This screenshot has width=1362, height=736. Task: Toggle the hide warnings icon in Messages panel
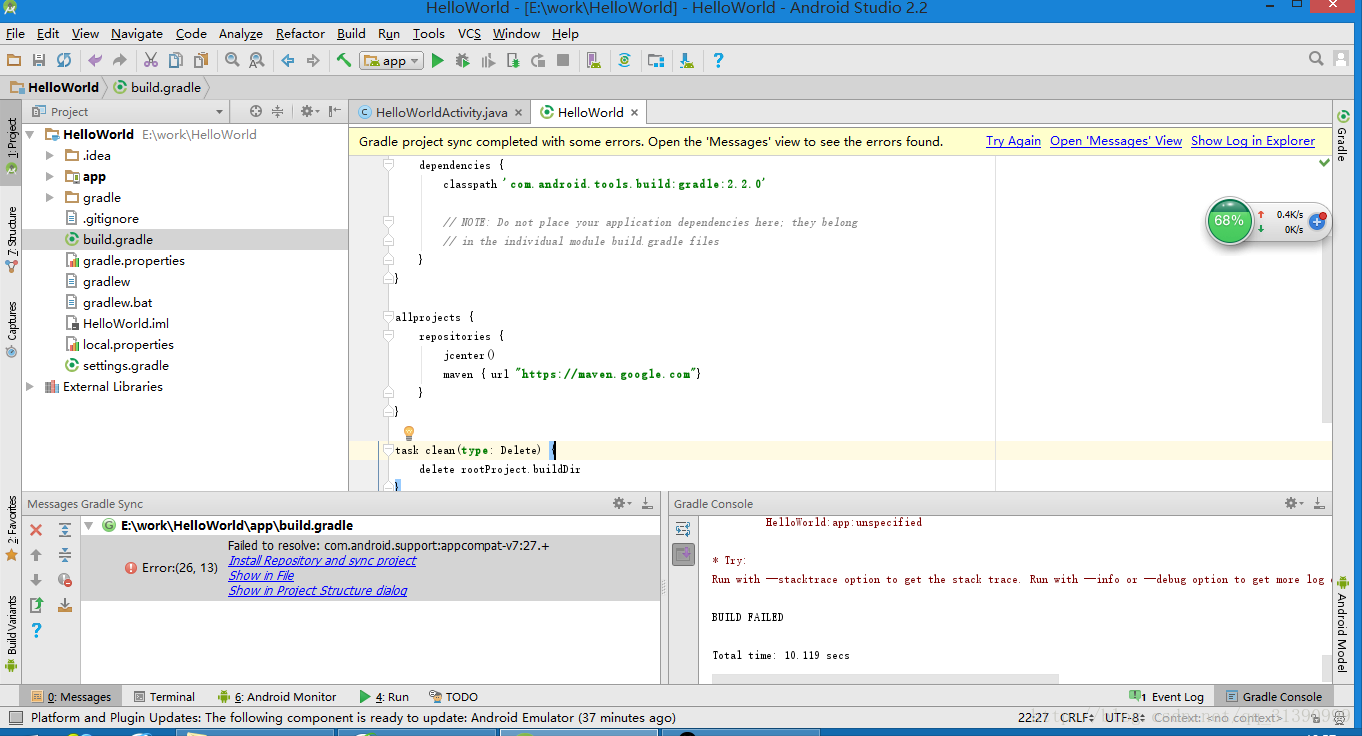pos(65,580)
